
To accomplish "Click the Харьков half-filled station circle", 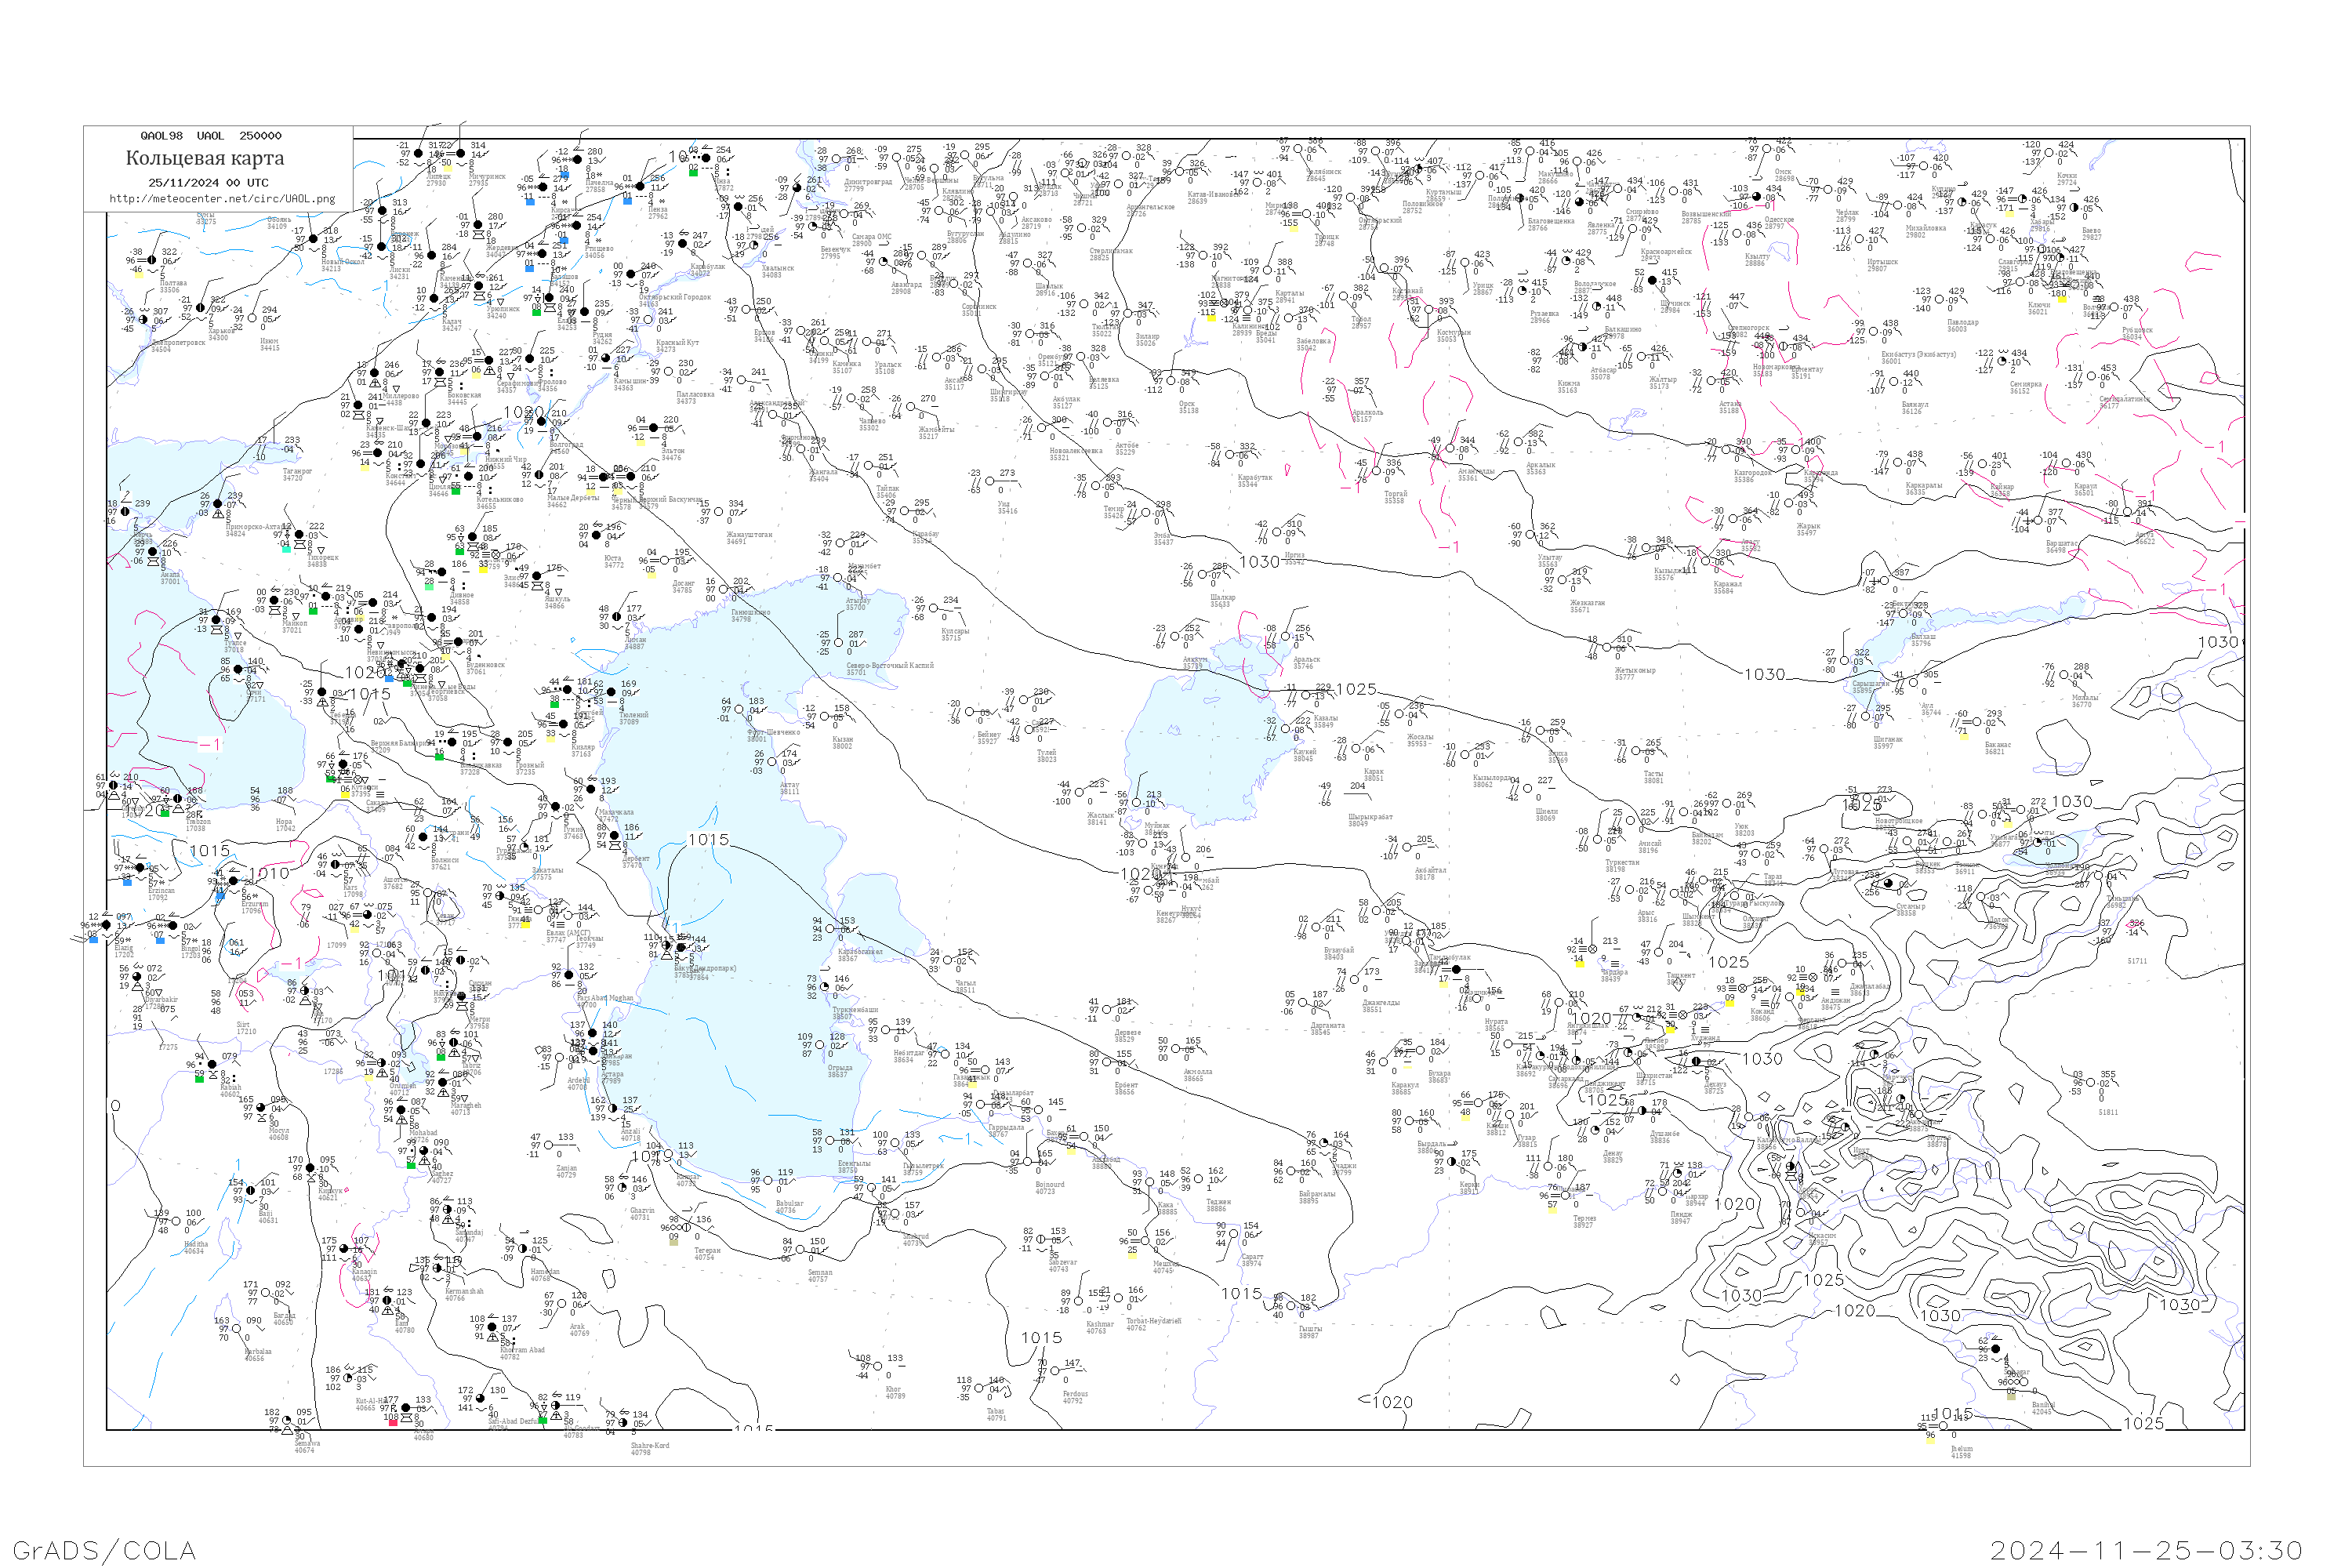I will [x=200, y=308].
